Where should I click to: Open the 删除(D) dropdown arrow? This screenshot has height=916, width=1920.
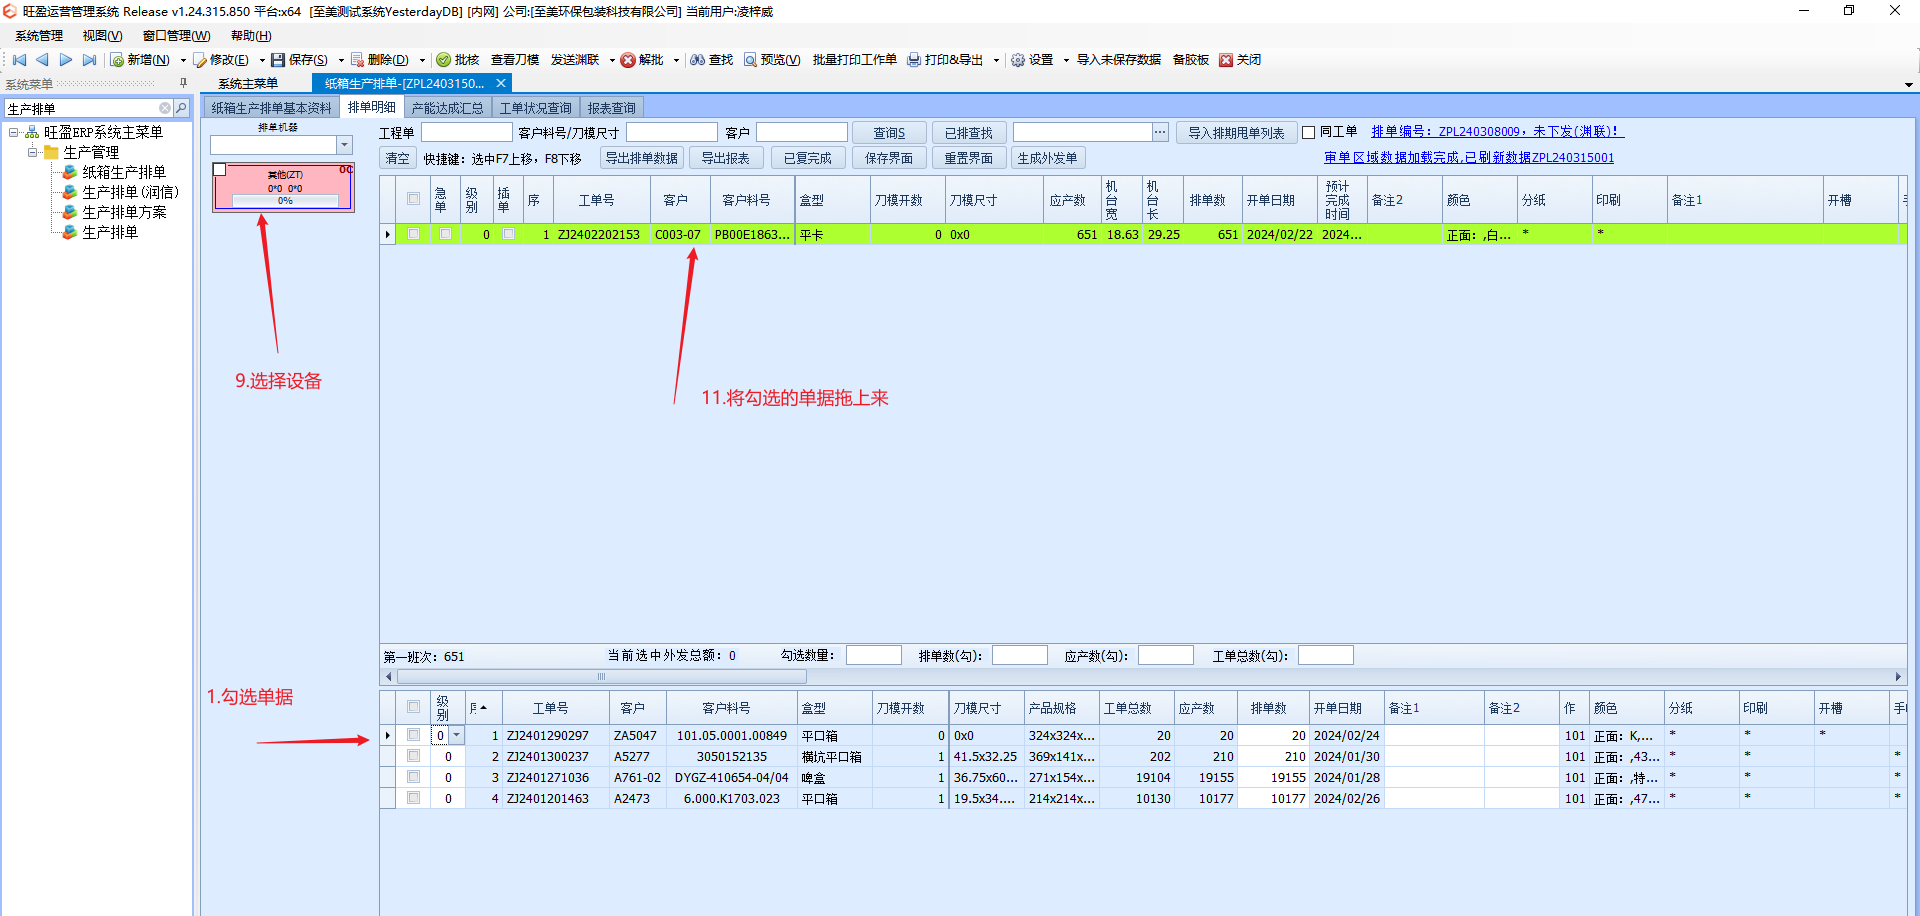422,60
